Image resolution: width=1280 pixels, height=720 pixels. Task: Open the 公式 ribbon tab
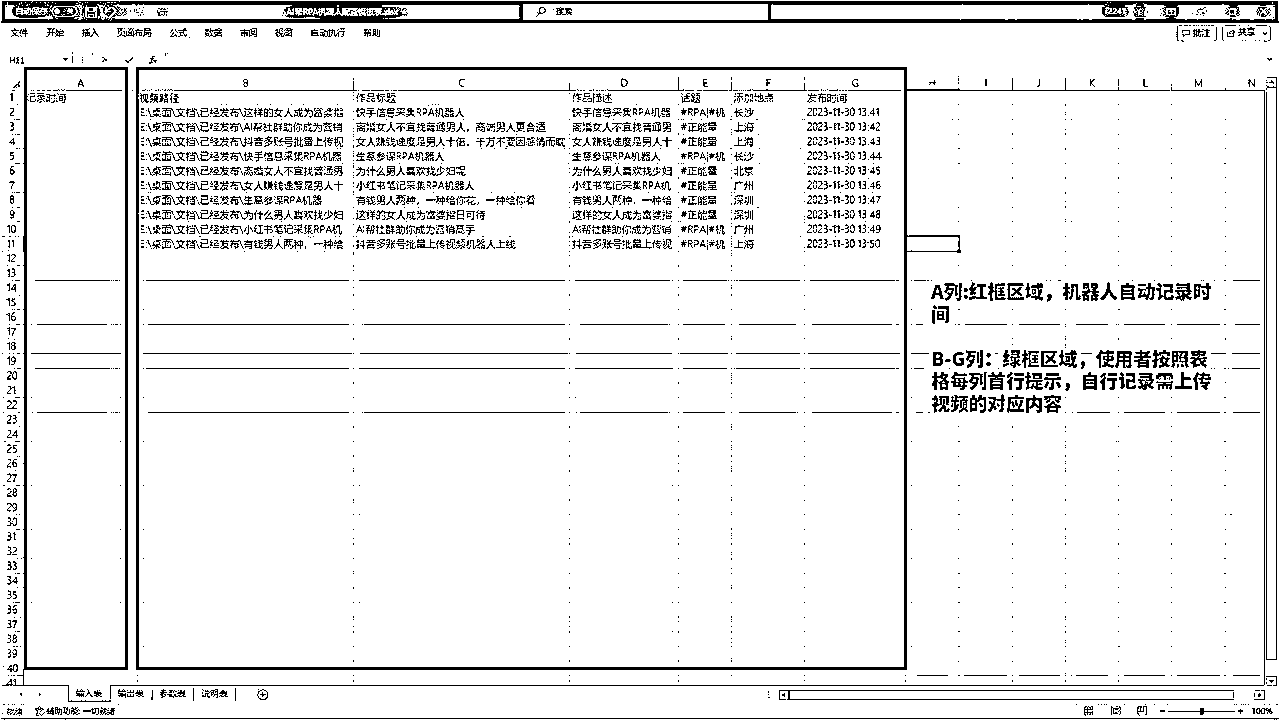178,33
